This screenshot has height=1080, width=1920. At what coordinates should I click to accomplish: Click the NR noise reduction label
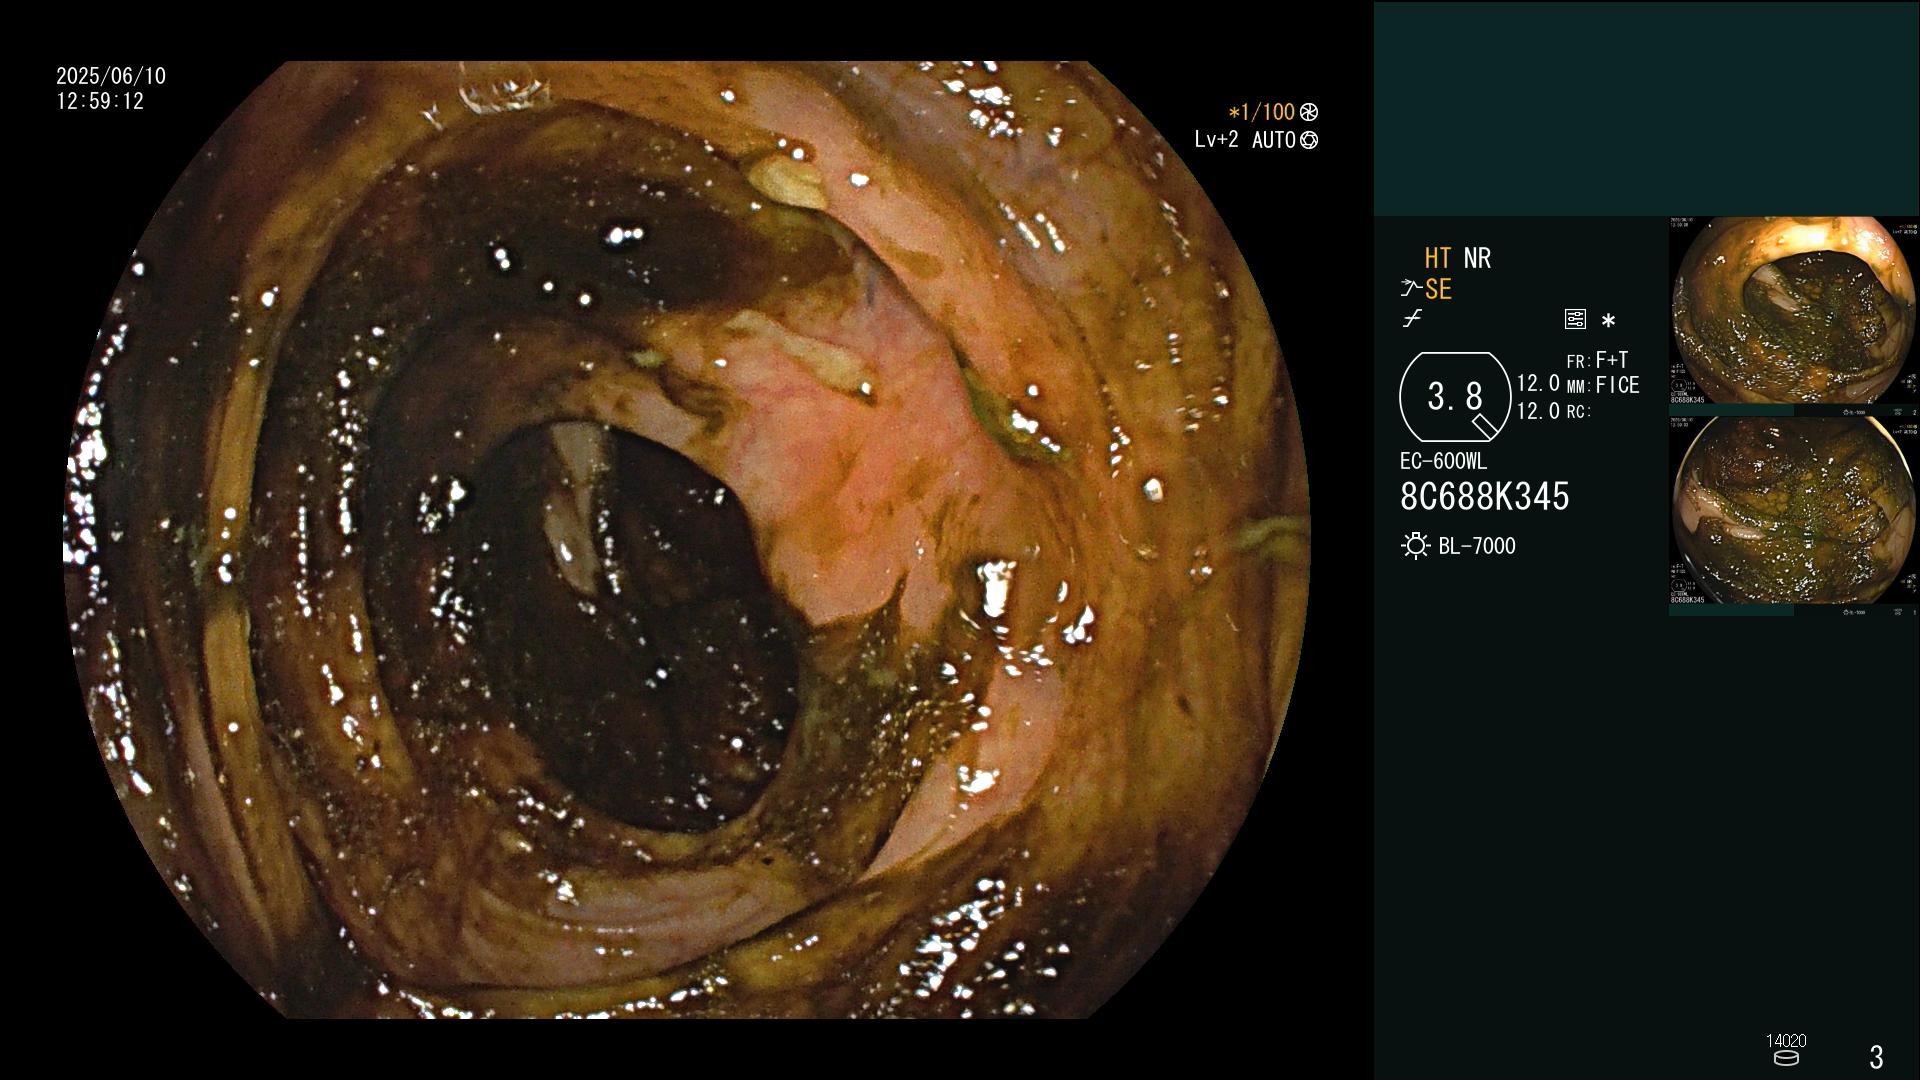click(1477, 258)
